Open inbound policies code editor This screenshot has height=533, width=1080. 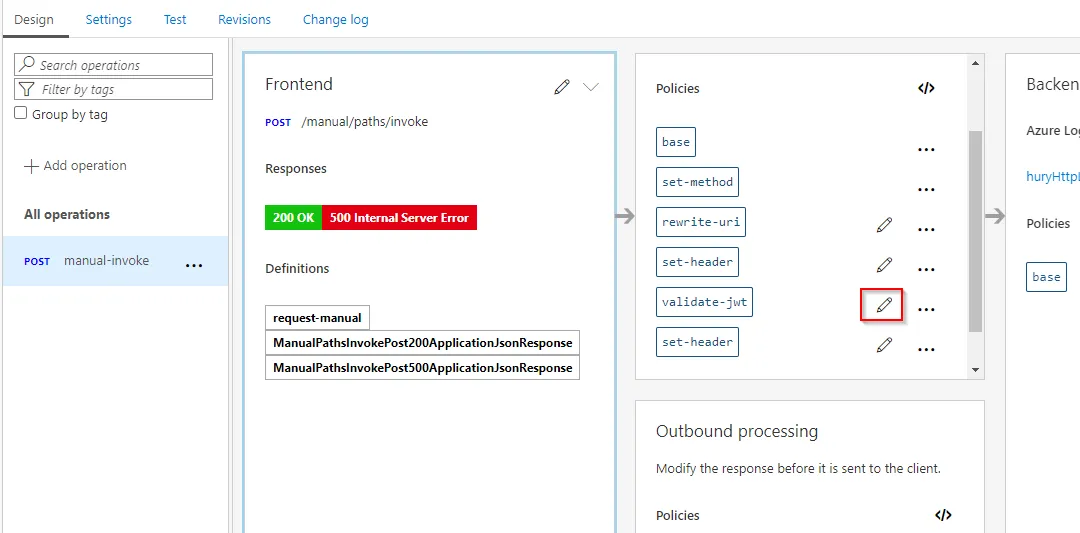926,88
